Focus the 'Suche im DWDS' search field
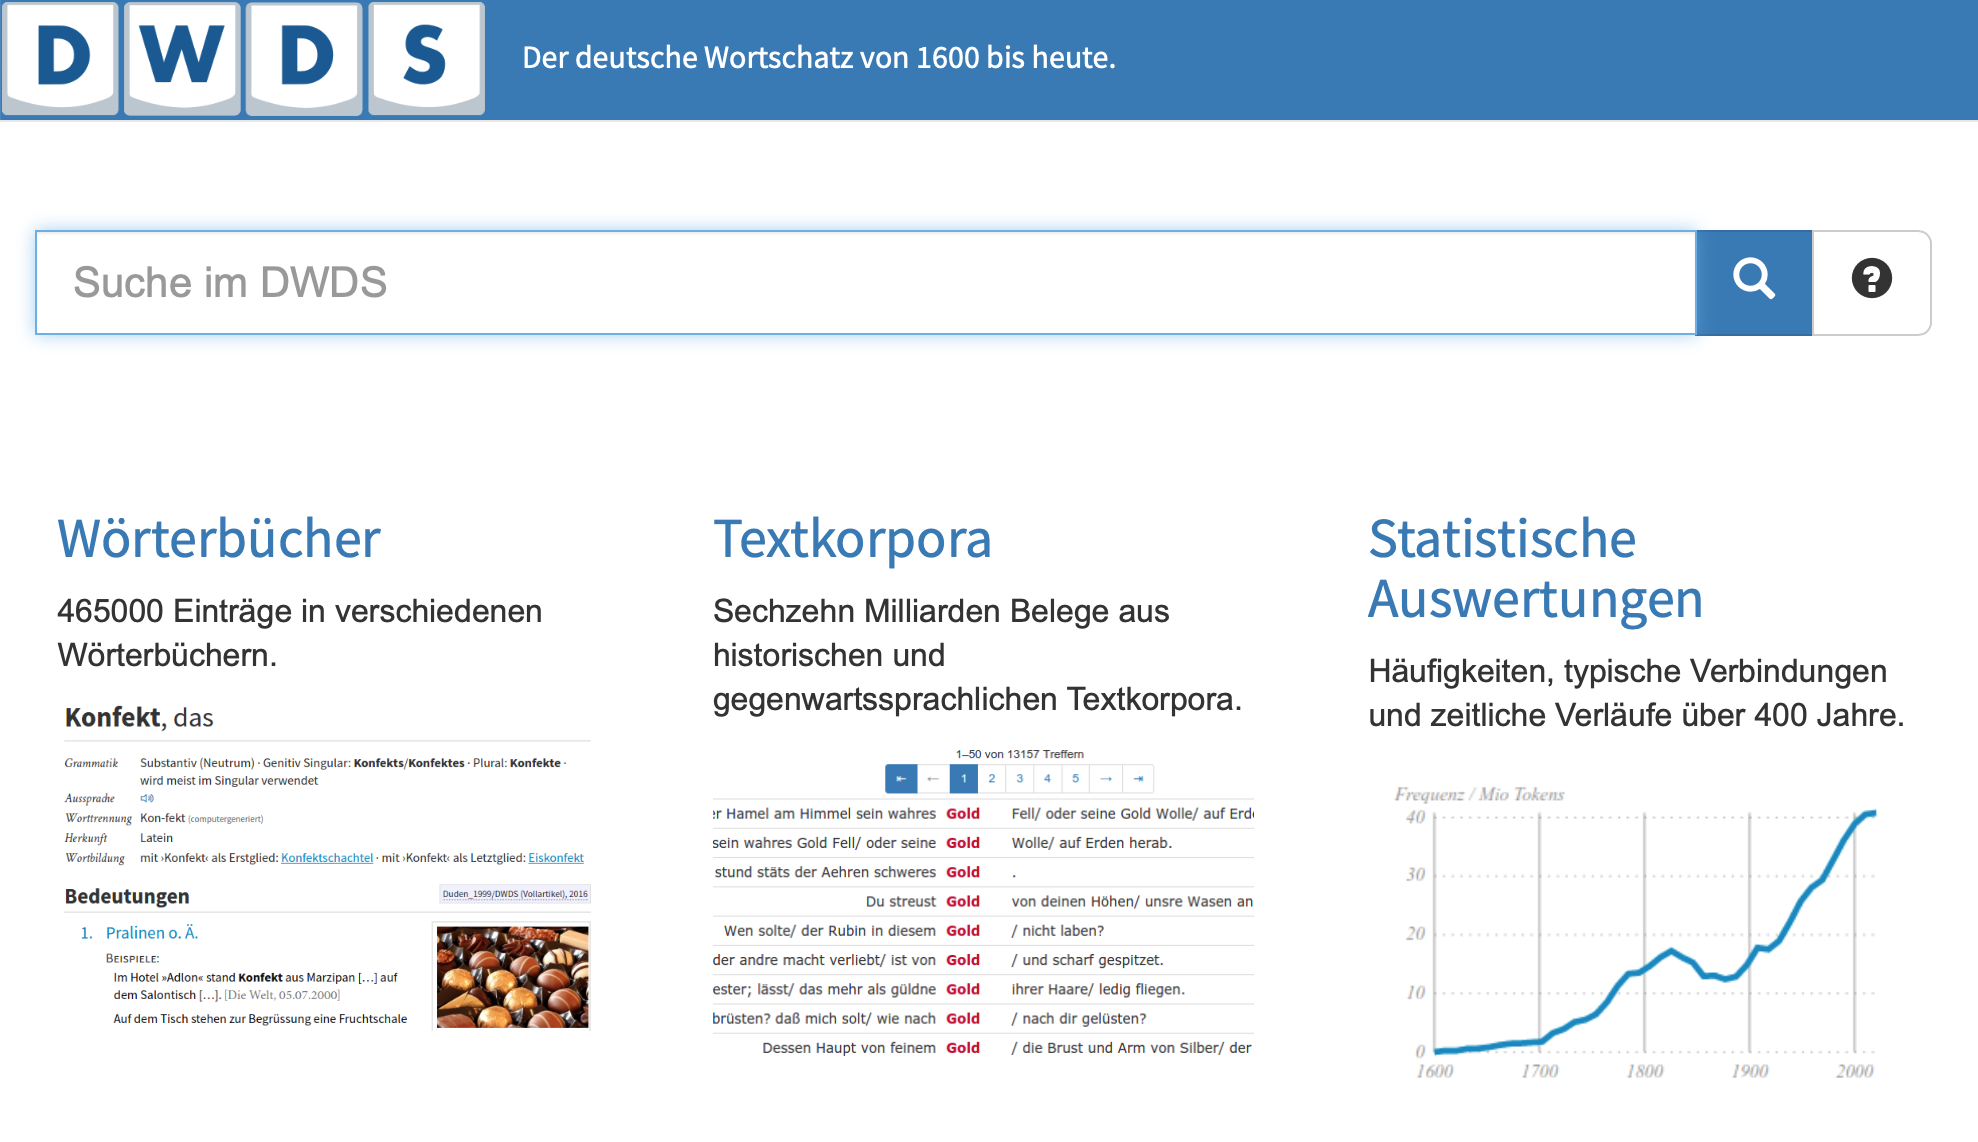The height and width of the screenshot is (1142, 1978). click(x=866, y=283)
